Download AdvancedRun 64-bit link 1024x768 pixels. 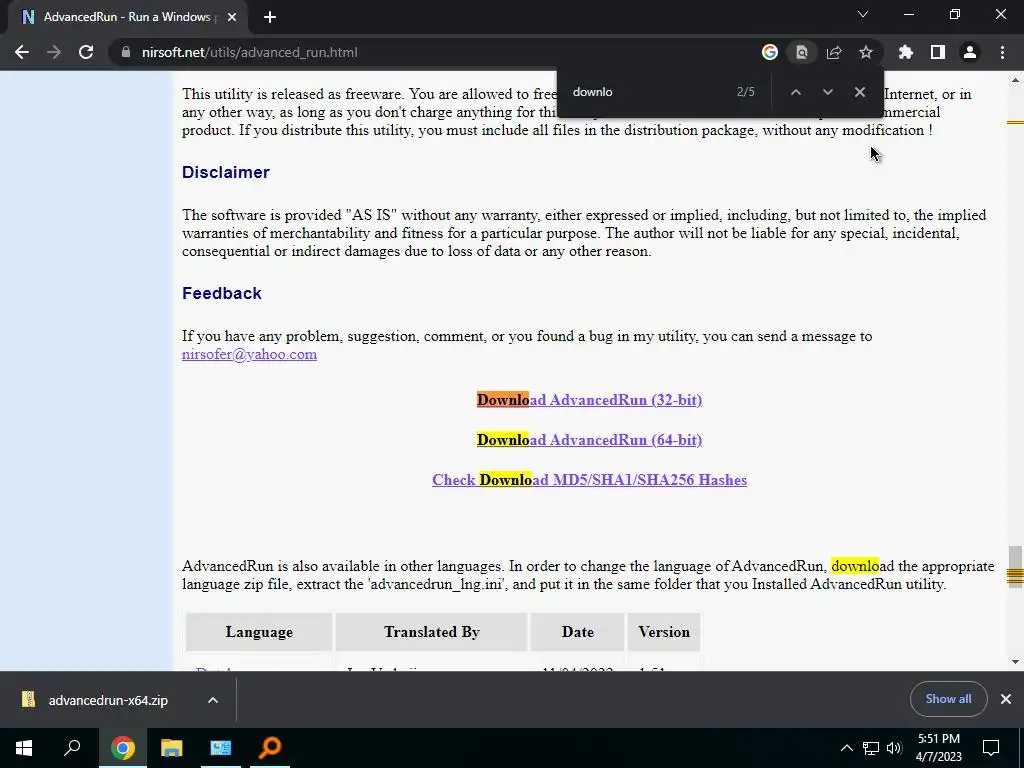point(589,440)
